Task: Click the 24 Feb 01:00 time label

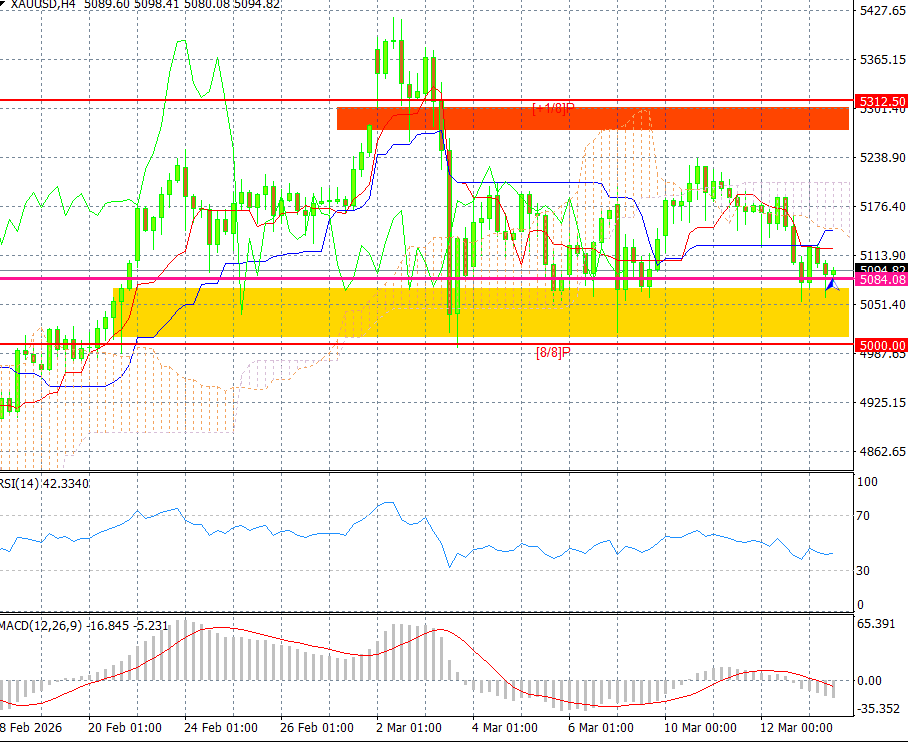Action: tap(221, 728)
